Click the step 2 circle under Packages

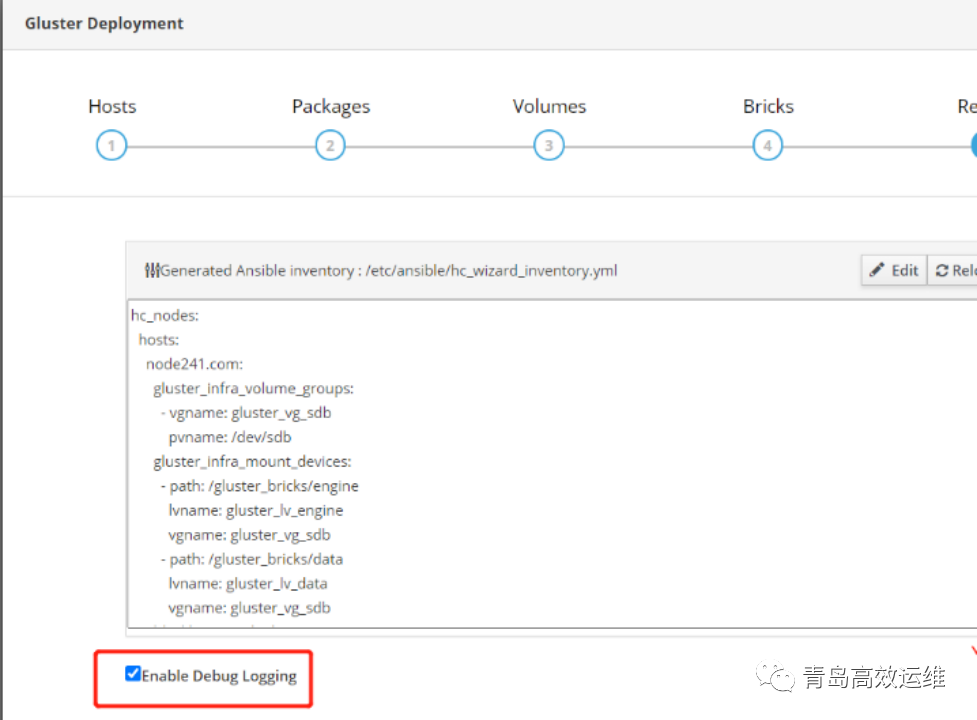click(330, 146)
